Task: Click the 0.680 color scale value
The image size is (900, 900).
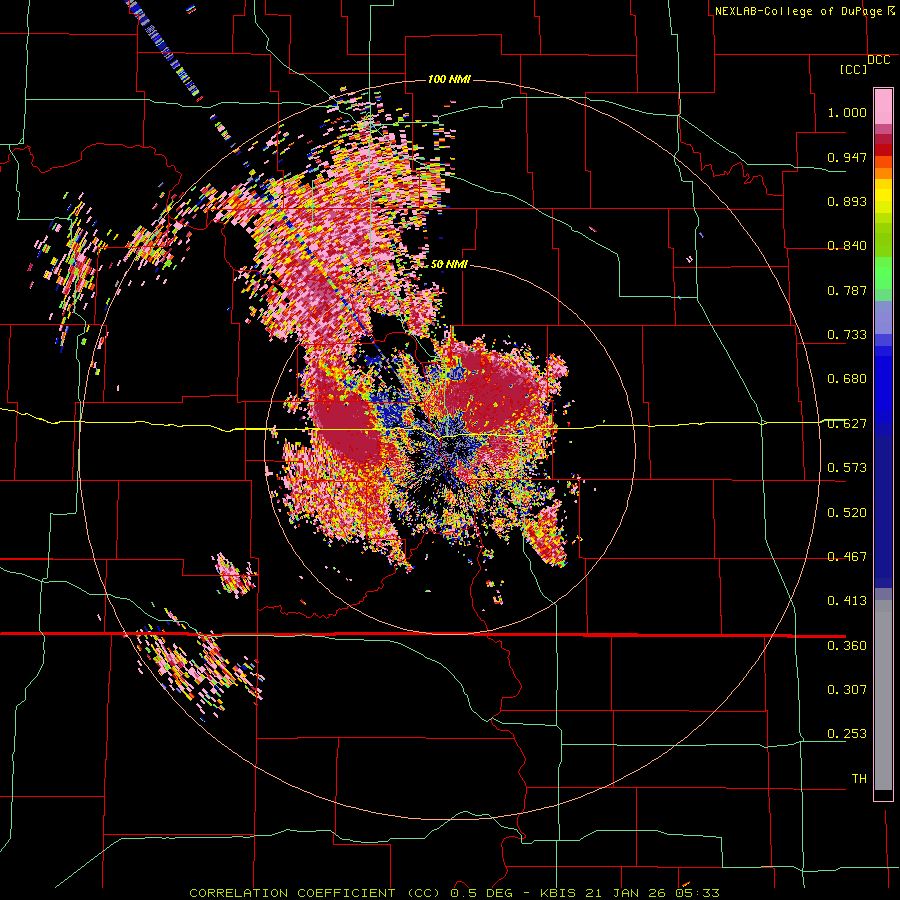Action: [x=847, y=379]
